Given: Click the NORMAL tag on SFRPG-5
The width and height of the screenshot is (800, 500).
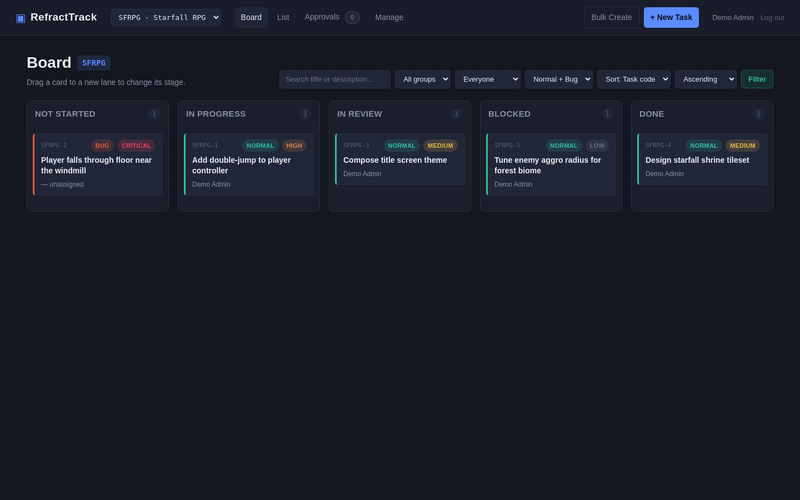Looking at the screenshot, I should pyautogui.click(x=563, y=145).
